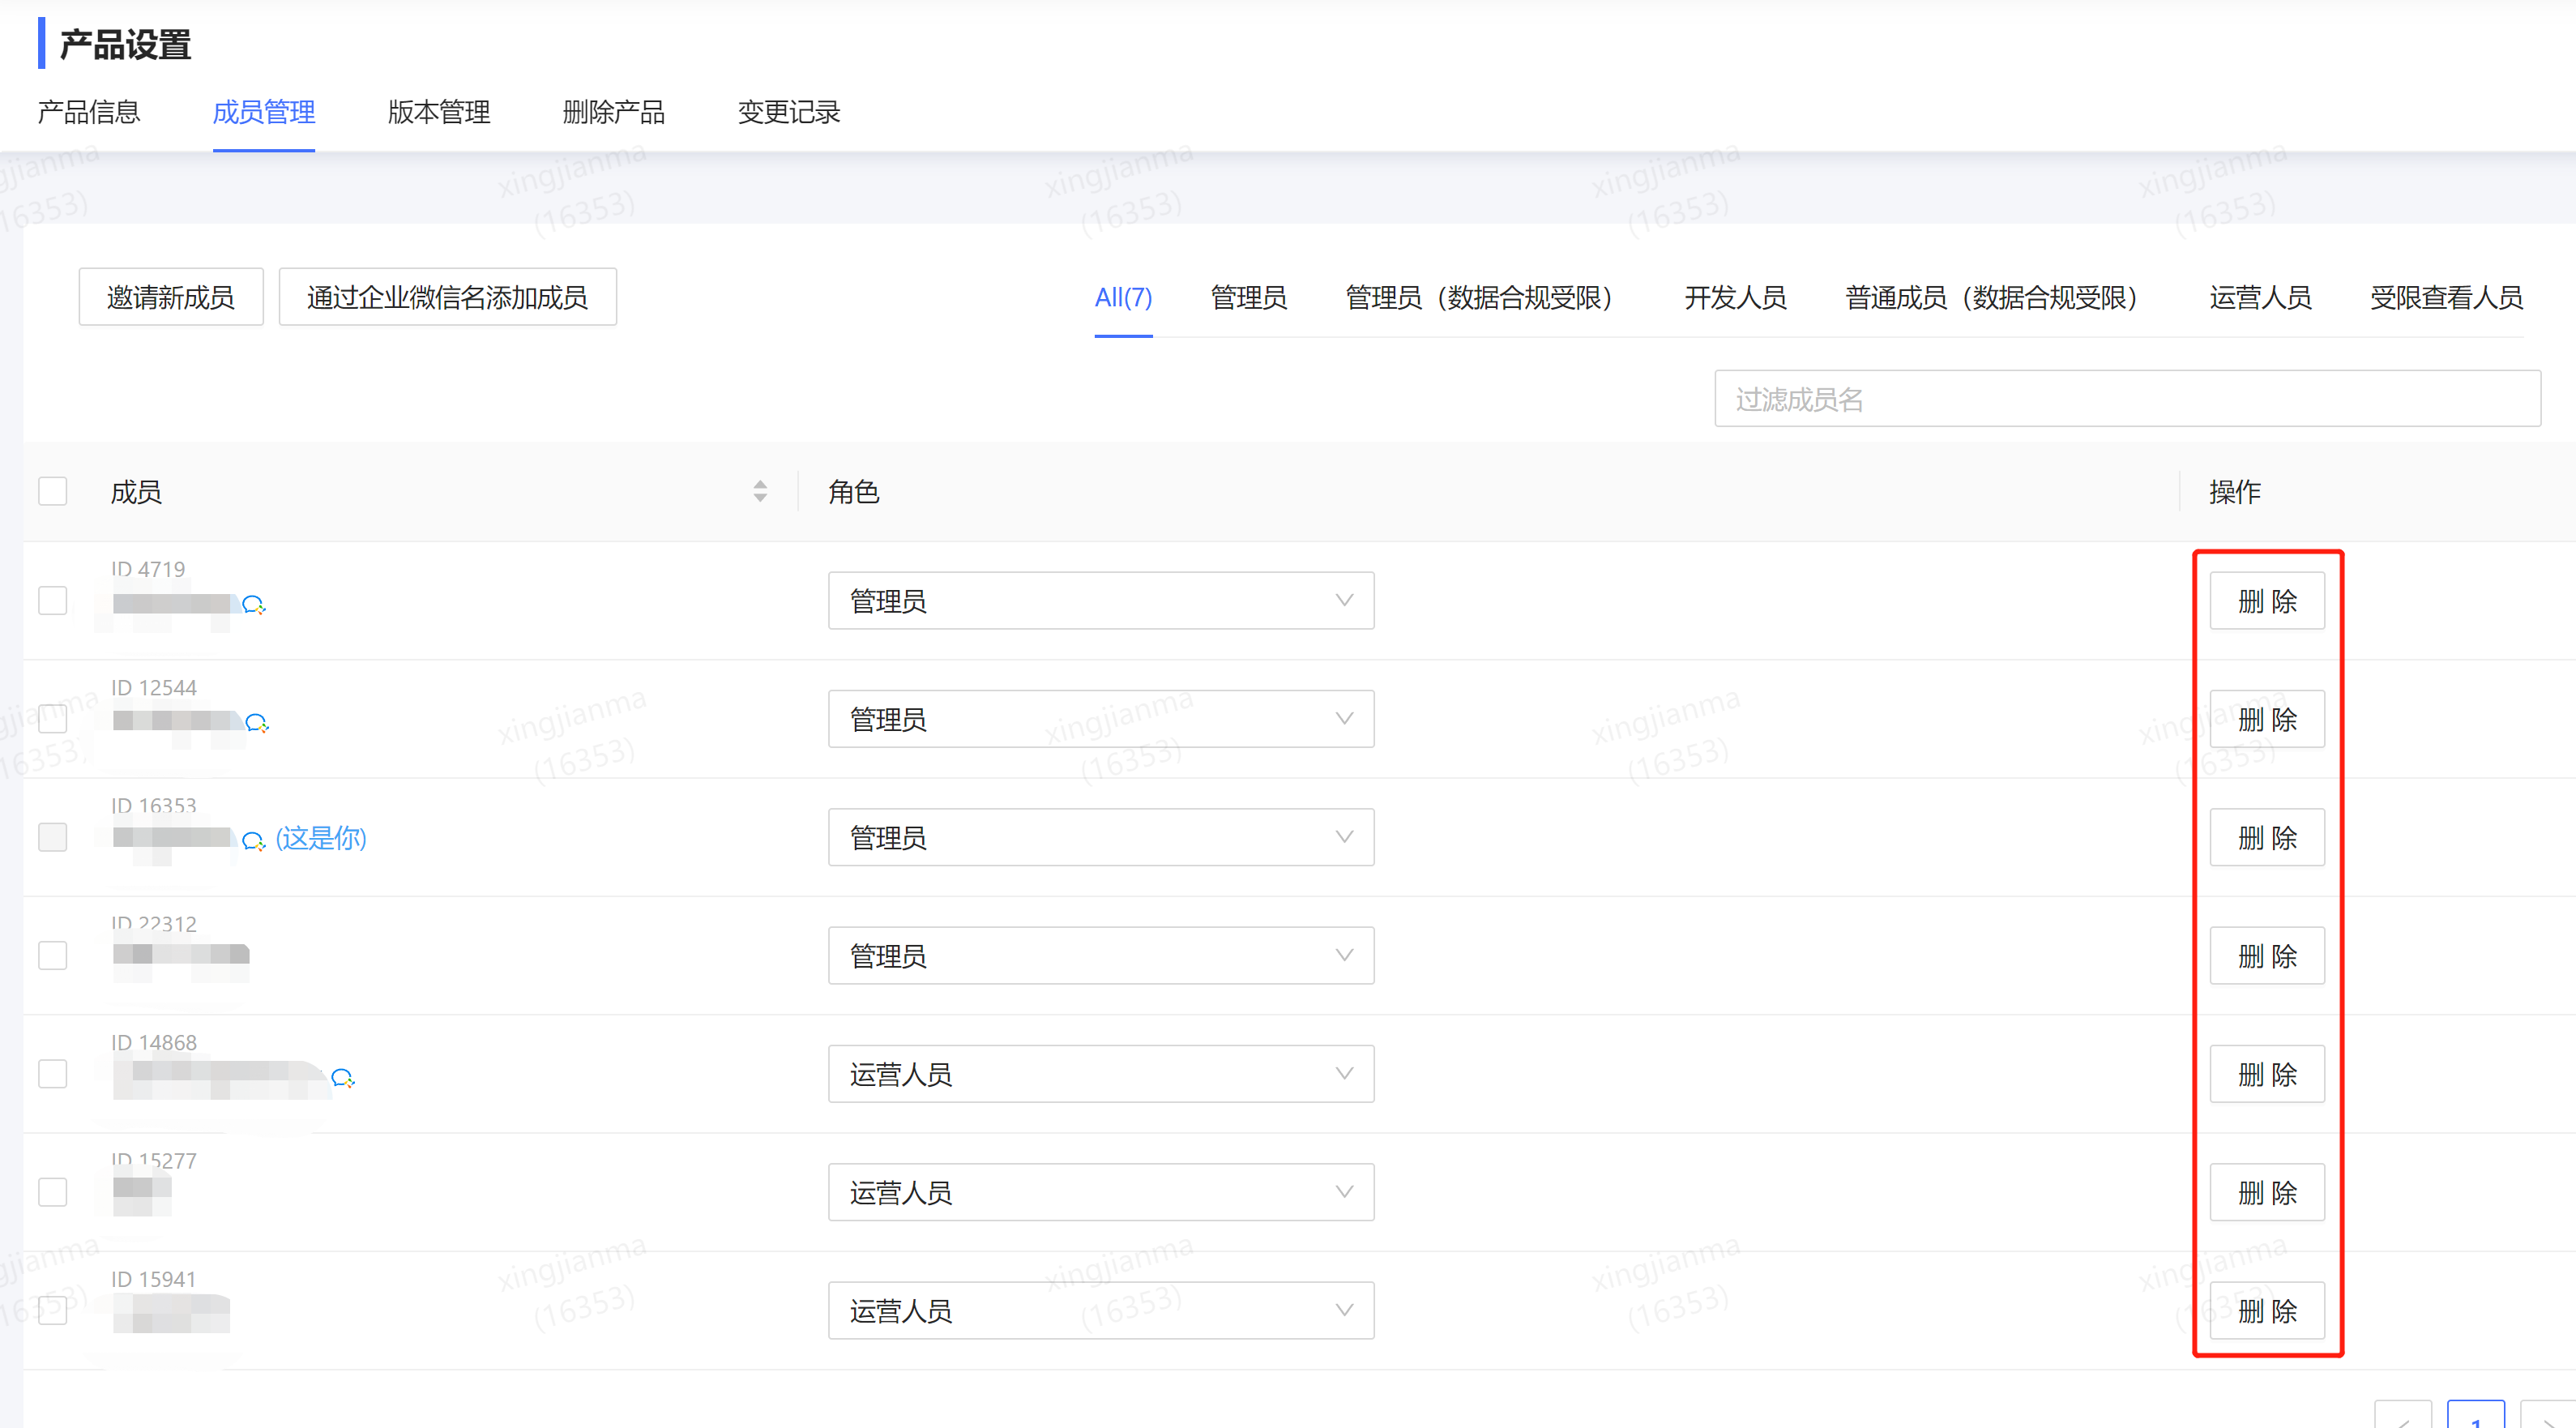Screen dimensions: 2576x1428
Task: Delete member ID 15277
Action: point(2267,1192)
